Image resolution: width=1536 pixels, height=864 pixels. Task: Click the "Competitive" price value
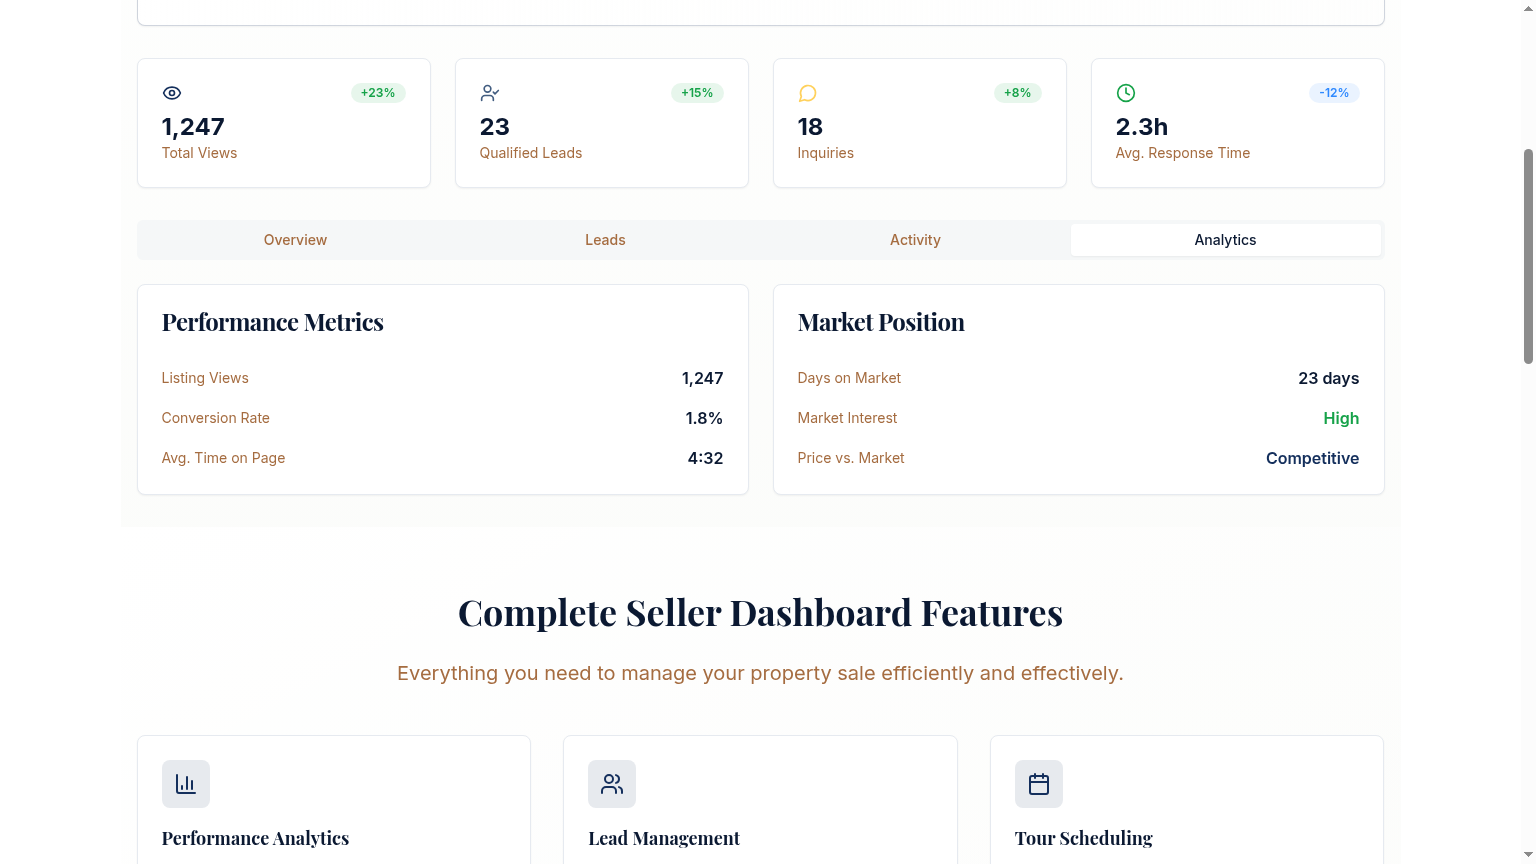click(1312, 458)
